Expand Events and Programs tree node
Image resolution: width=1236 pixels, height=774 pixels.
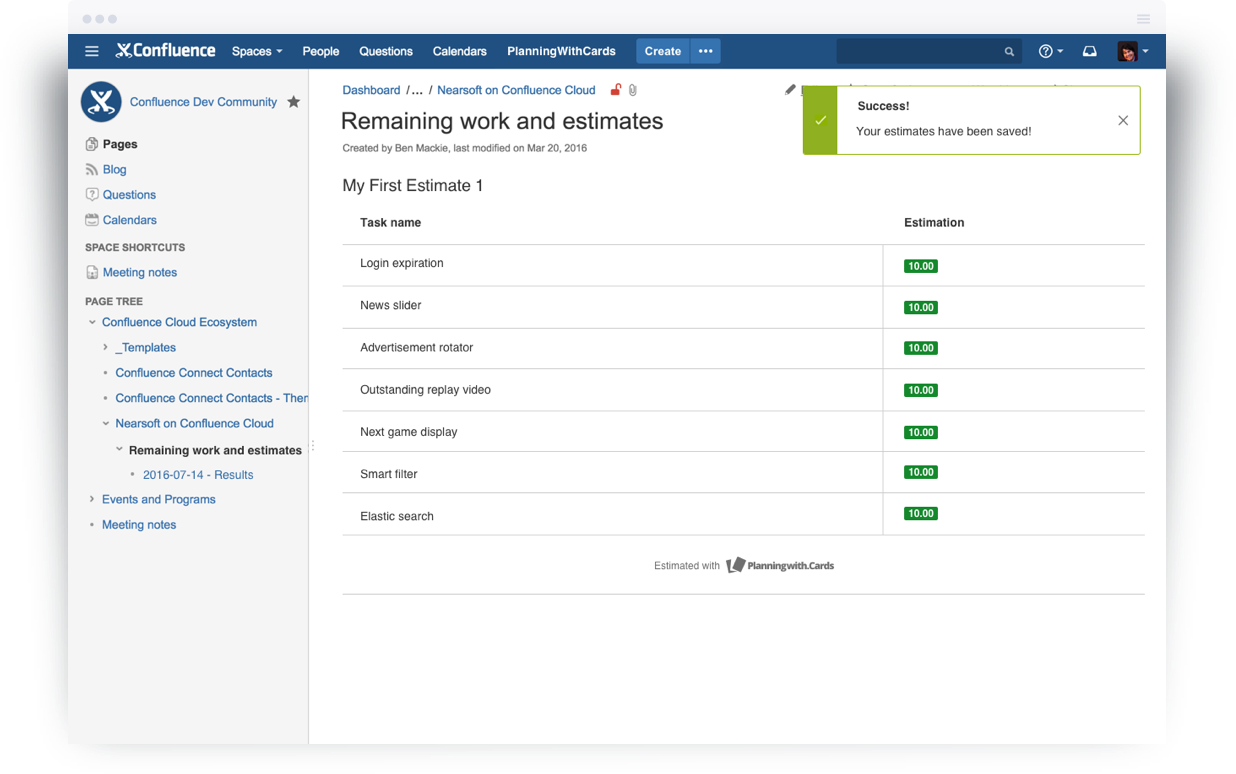pos(92,499)
